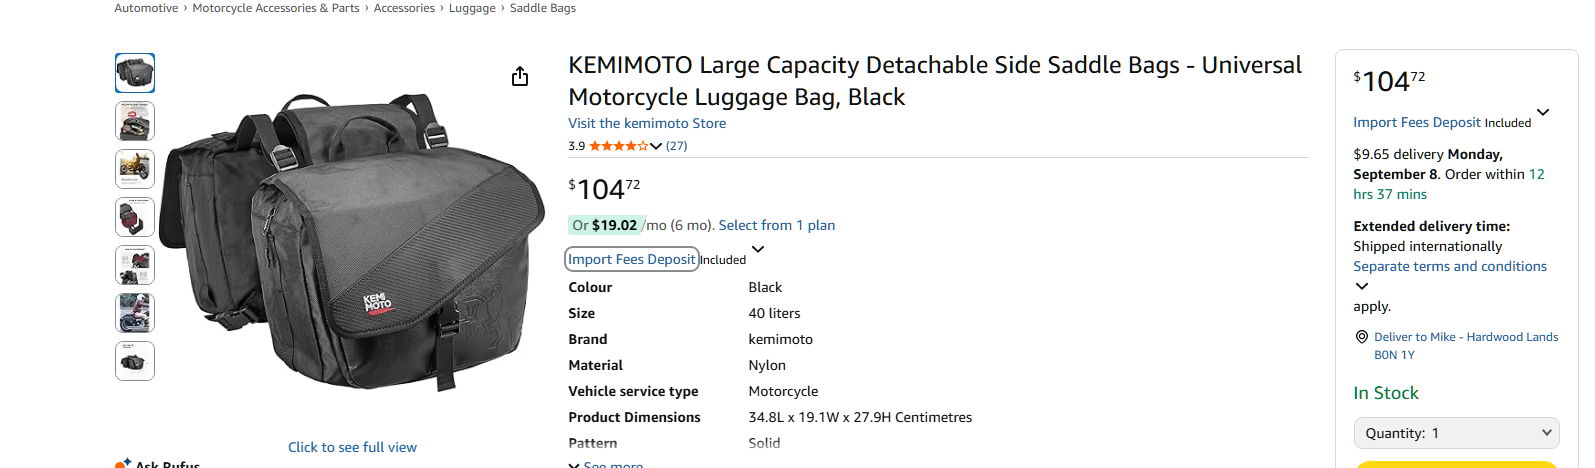
Task: Open the star rating dropdown chevron
Action: coord(656,146)
